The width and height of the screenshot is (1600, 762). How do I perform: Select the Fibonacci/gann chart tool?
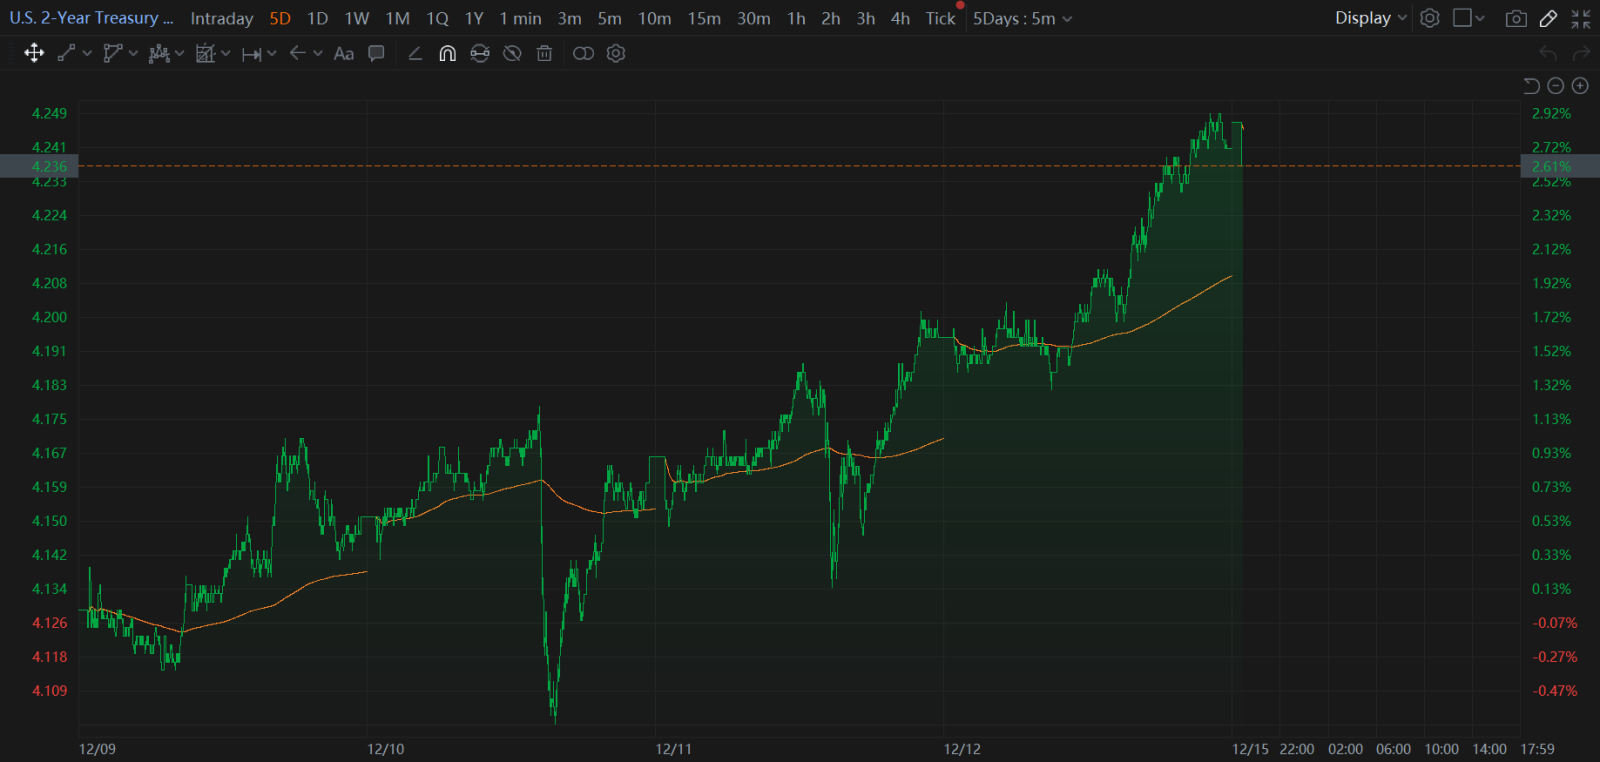coord(205,53)
